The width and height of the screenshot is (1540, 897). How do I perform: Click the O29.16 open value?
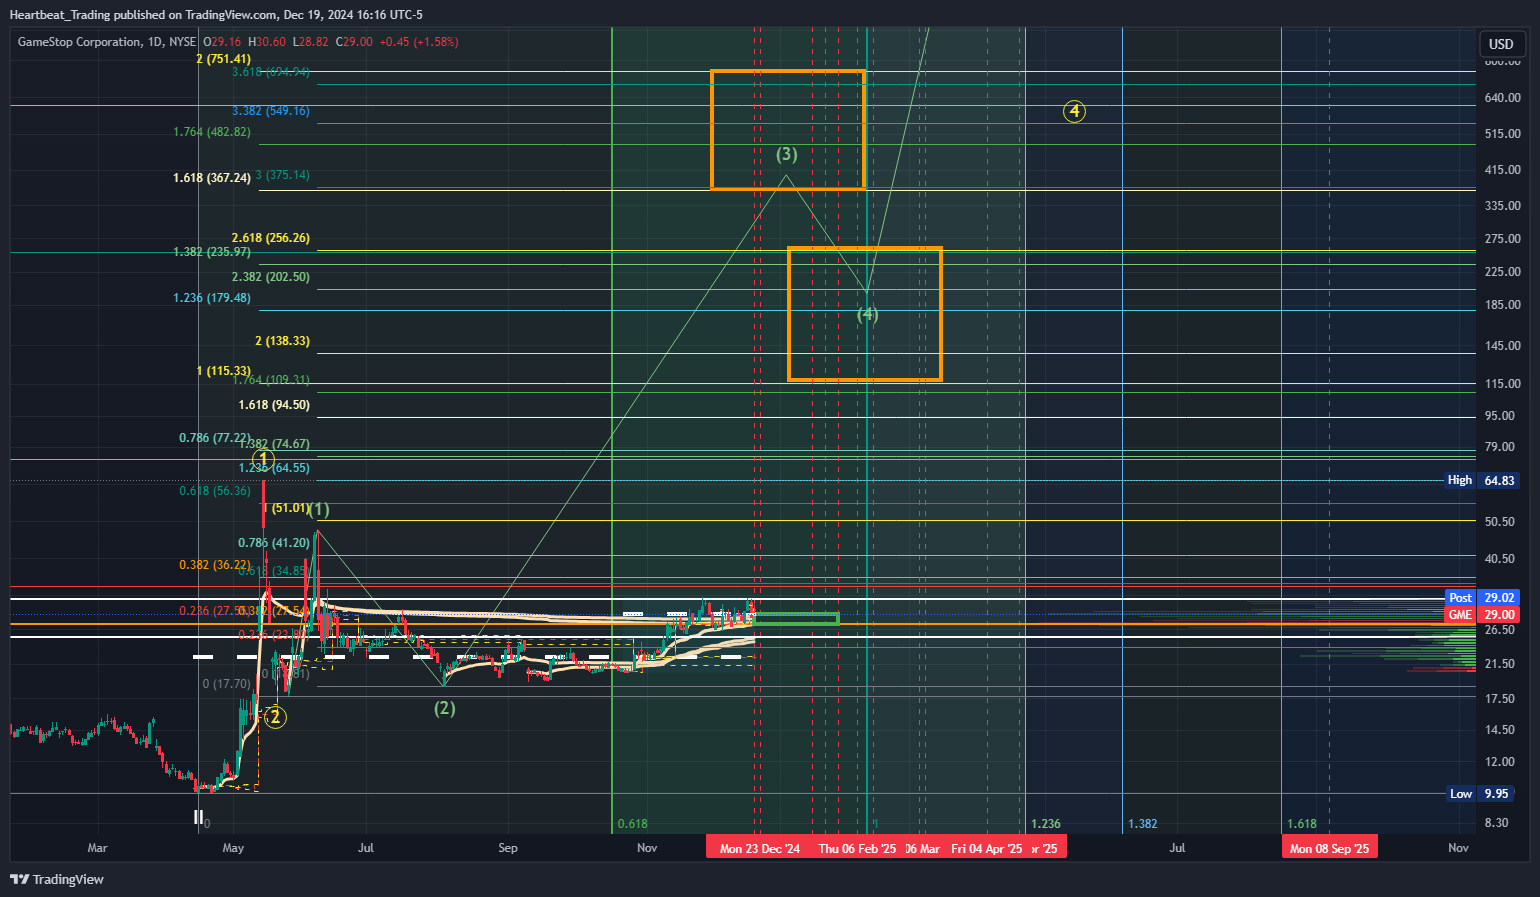tap(222, 42)
